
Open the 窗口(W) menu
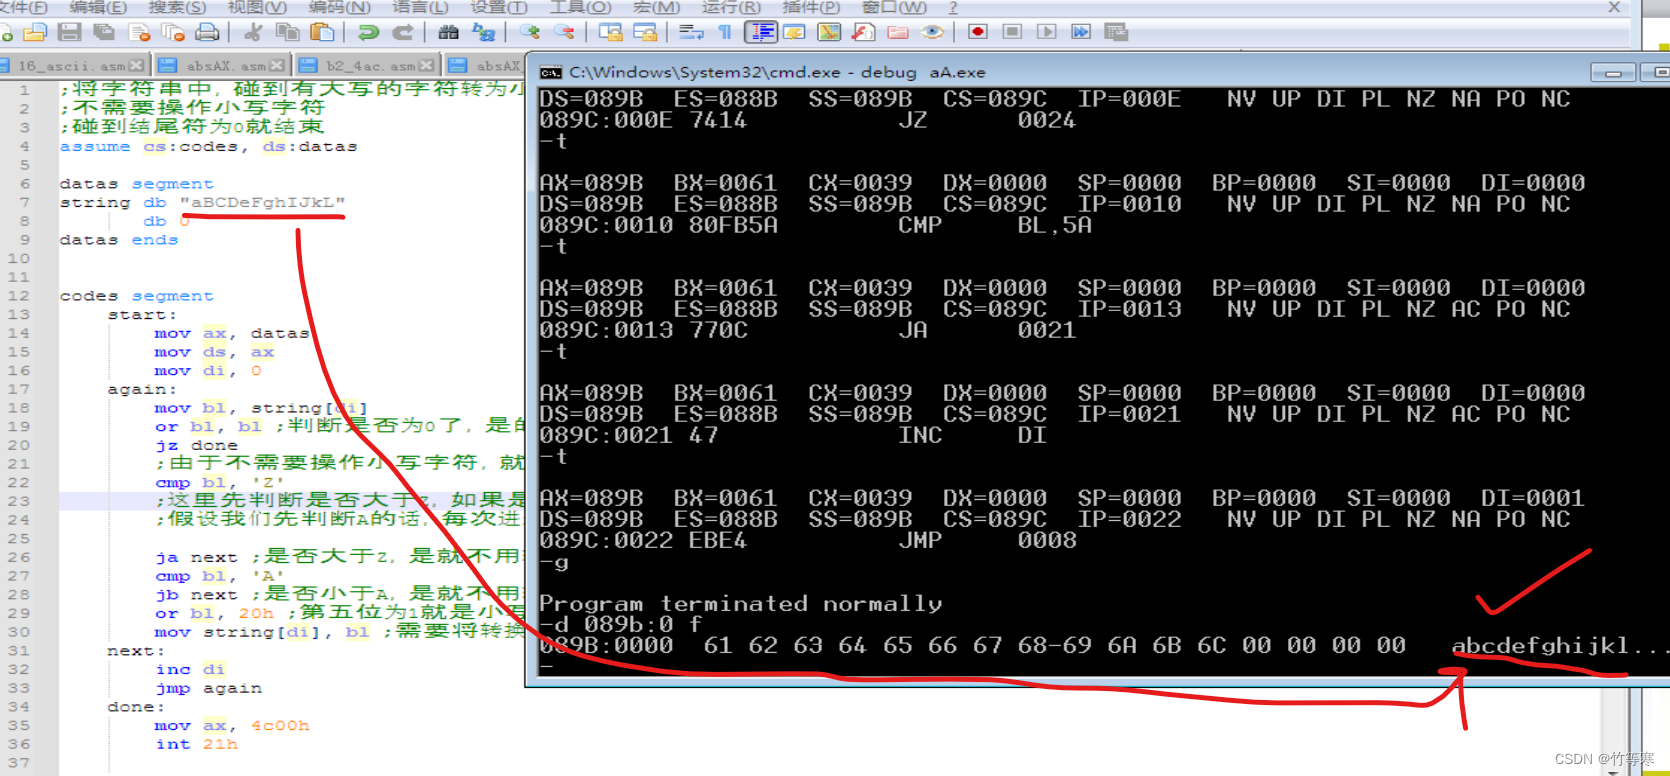click(x=894, y=7)
